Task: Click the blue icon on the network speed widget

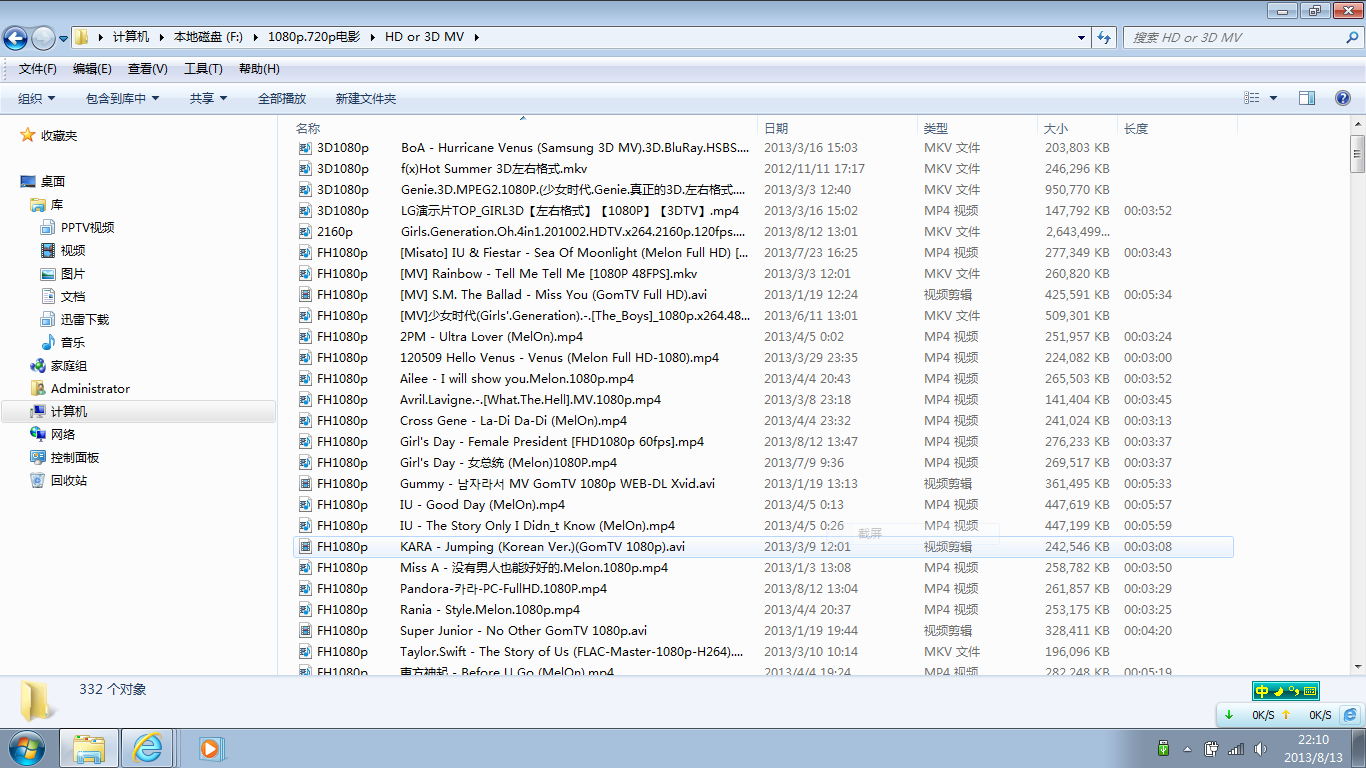Action: click(x=1350, y=715)
